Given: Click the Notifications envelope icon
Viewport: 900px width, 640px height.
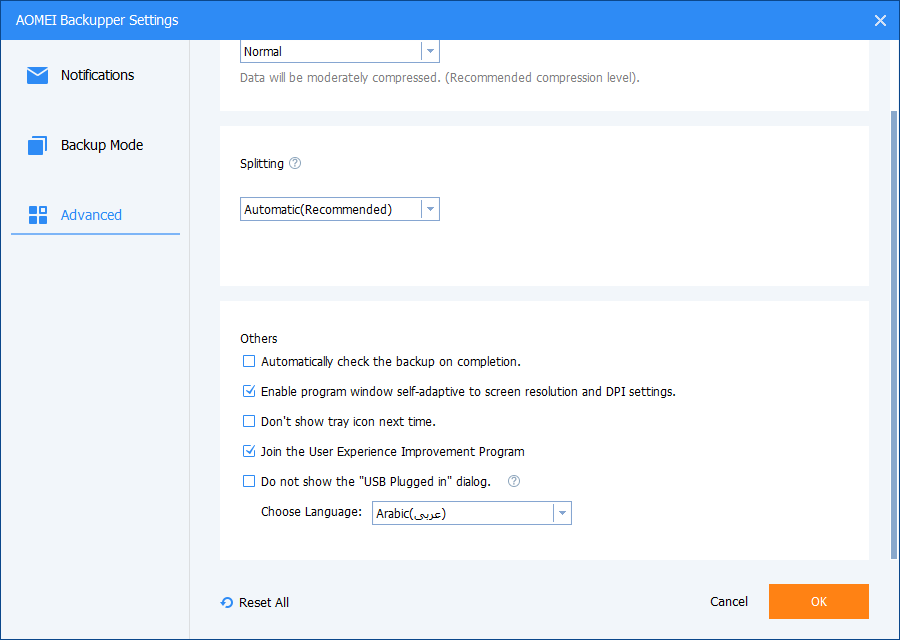Looking at the screenshot, I should [x=37, y=75].
